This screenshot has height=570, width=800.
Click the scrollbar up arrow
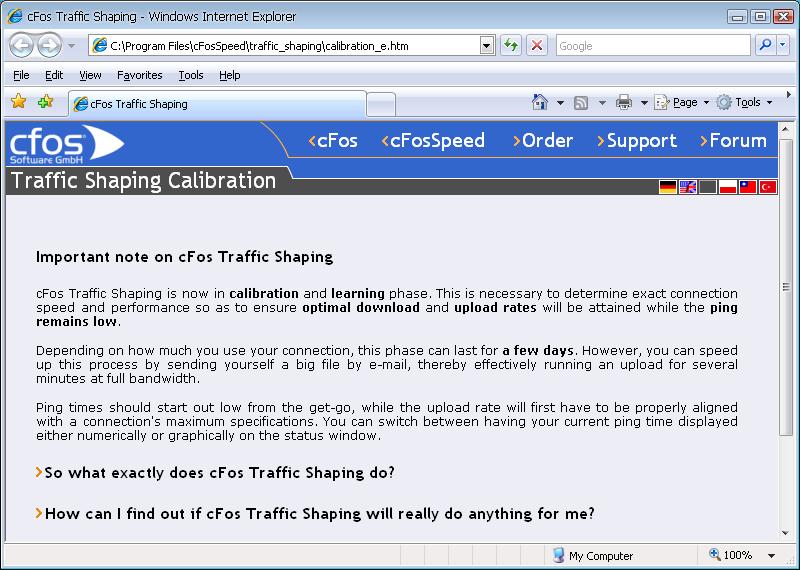[786, 130]
